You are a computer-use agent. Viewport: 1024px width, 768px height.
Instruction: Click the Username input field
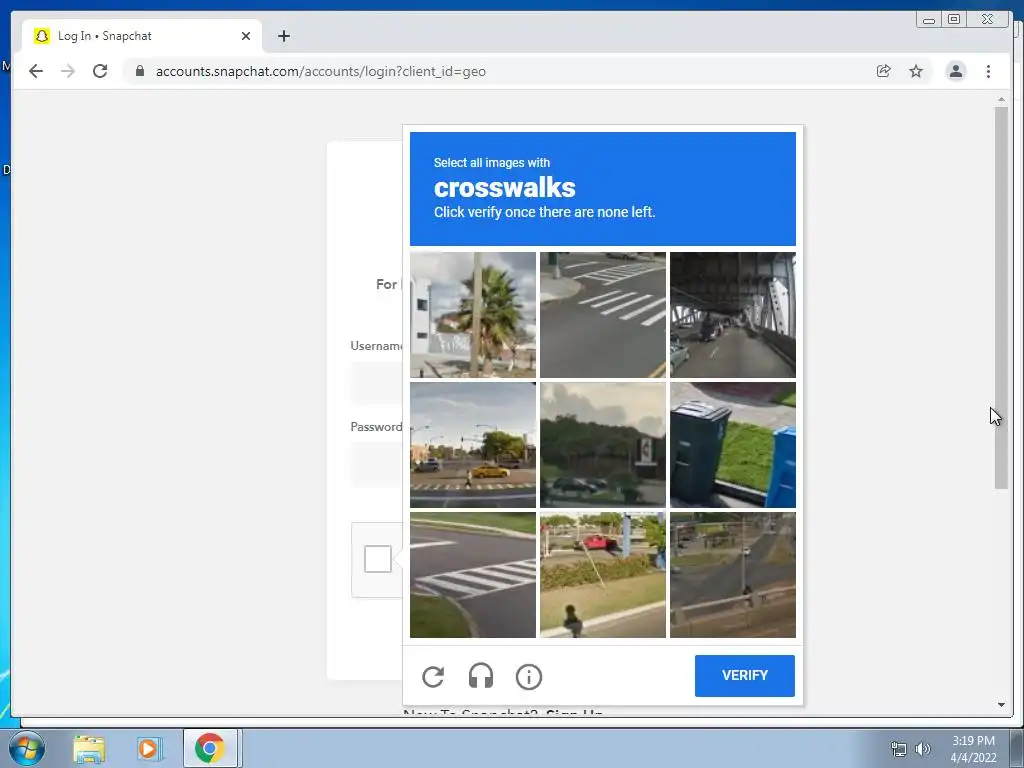point(376,383)
